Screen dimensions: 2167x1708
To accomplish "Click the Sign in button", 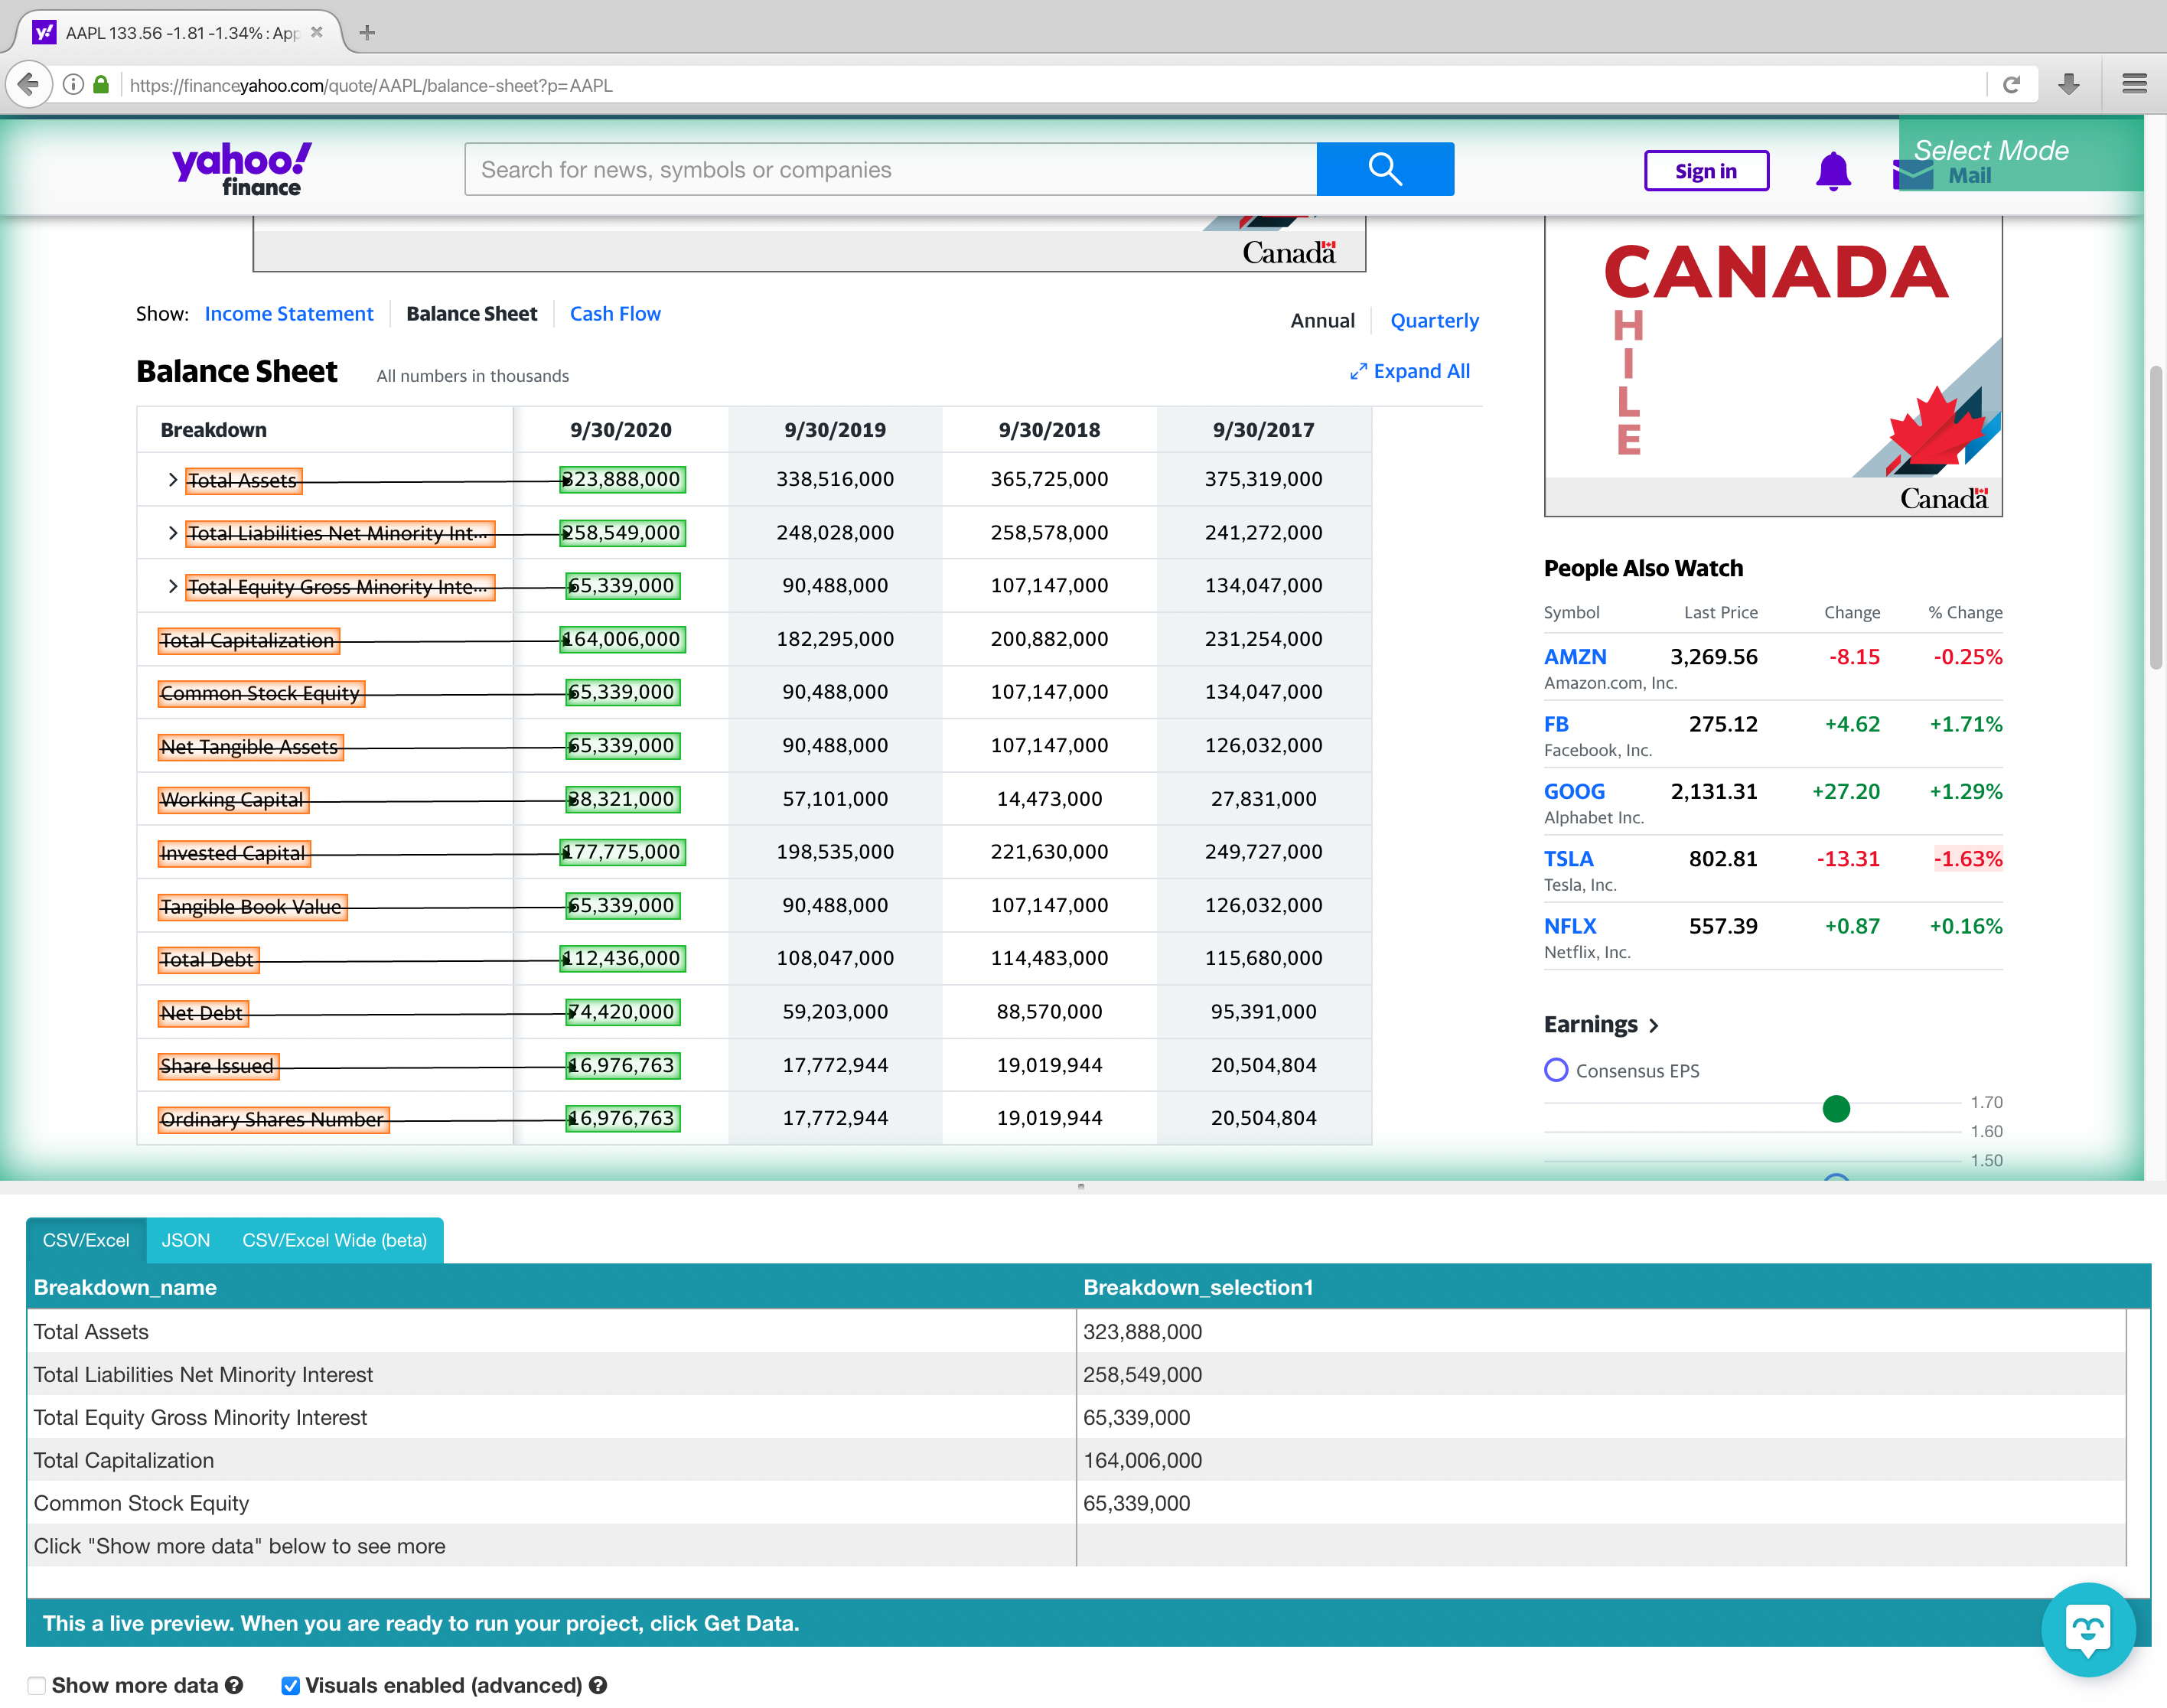I will (1703, 169).
